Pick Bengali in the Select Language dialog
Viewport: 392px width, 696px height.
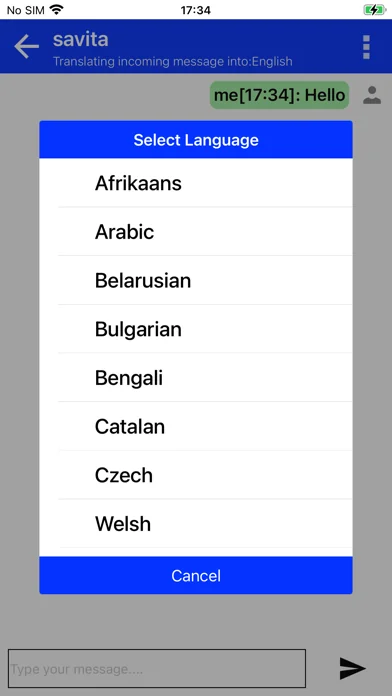click(x=196, y=378)
